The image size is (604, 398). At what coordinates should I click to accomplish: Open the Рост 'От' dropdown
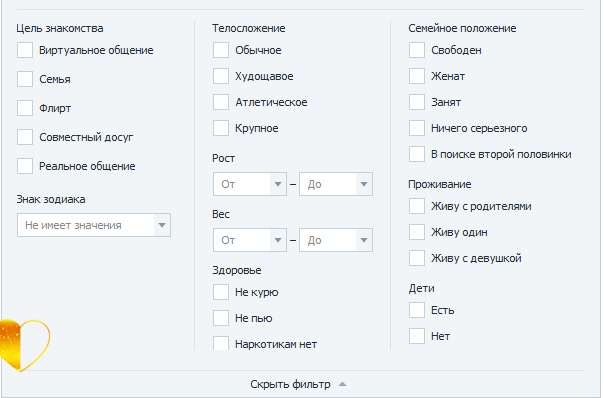[x=250, y=184]
